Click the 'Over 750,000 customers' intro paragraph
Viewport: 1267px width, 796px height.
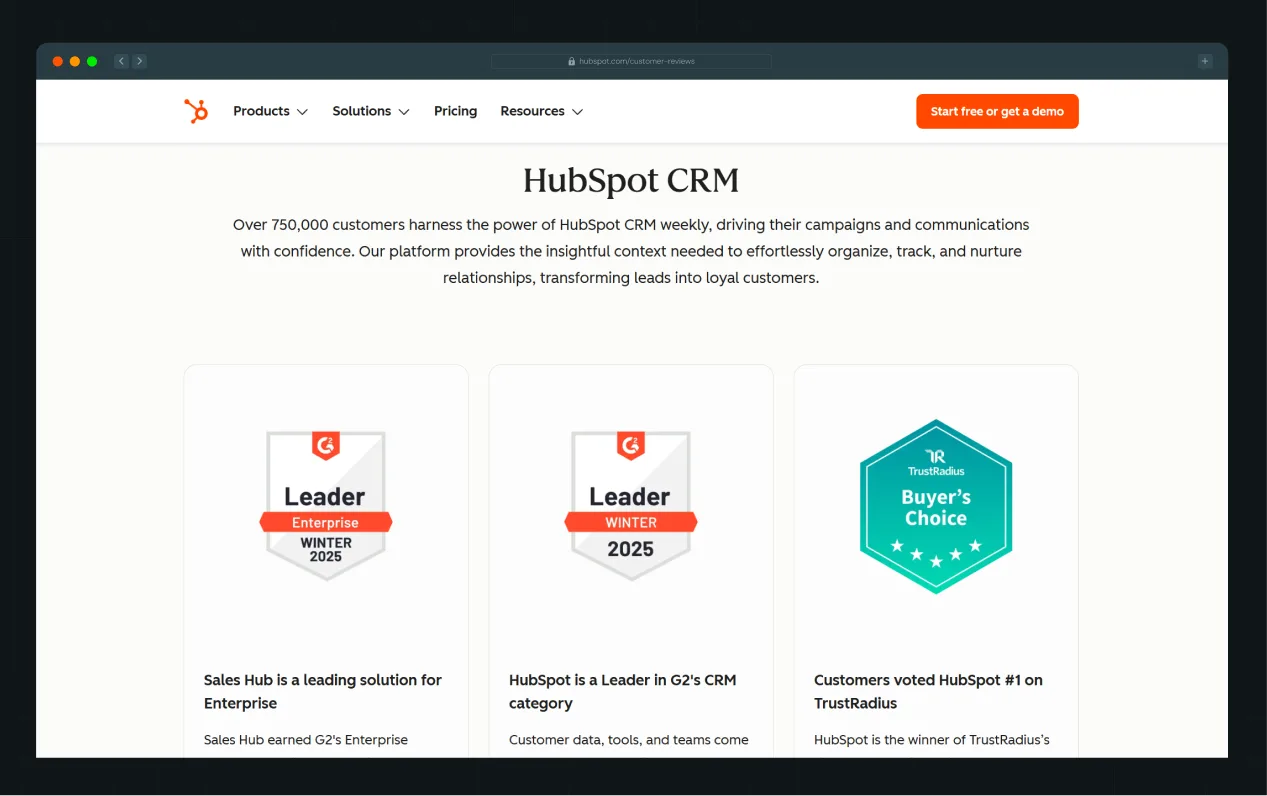click(x=631, y=251)
